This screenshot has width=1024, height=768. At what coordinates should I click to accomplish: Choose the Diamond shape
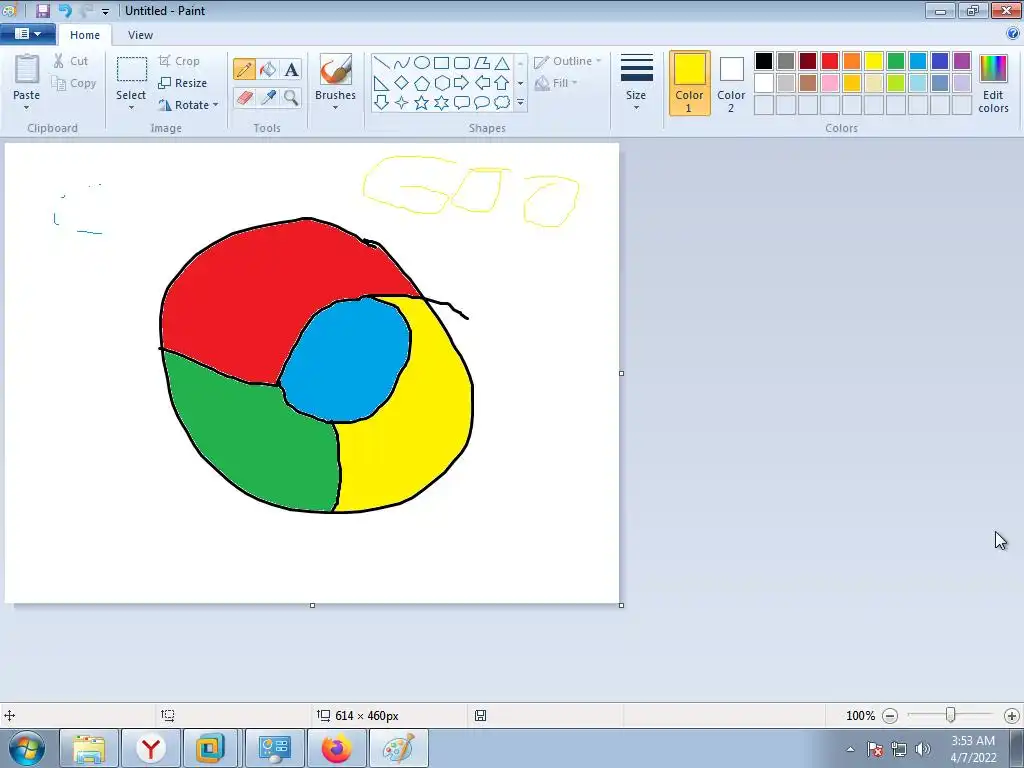point(402,83)
